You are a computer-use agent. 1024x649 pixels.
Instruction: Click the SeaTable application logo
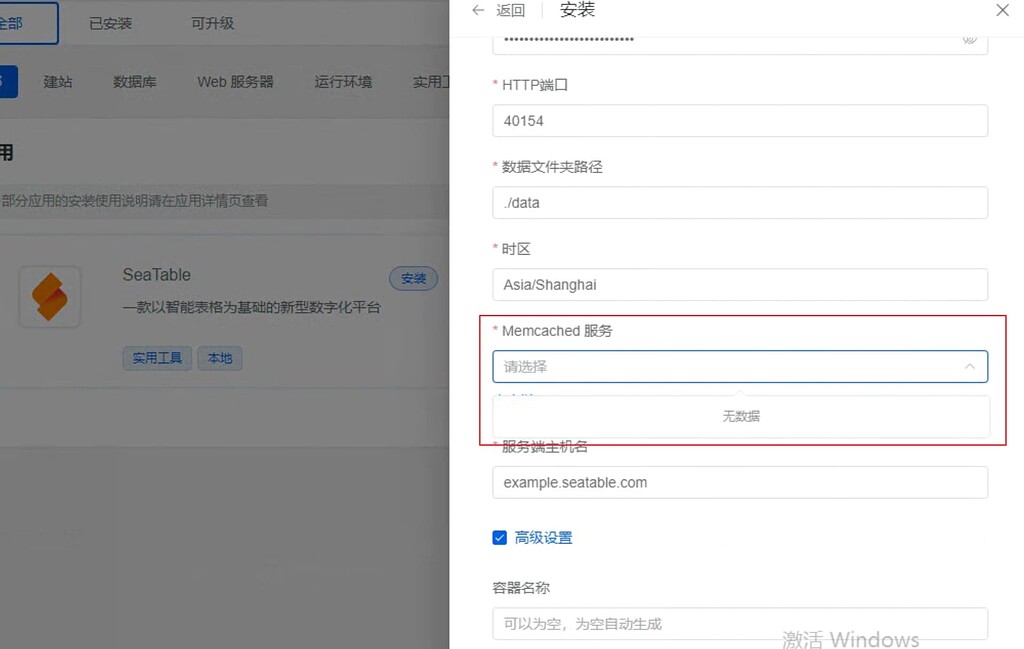point(50,297)
